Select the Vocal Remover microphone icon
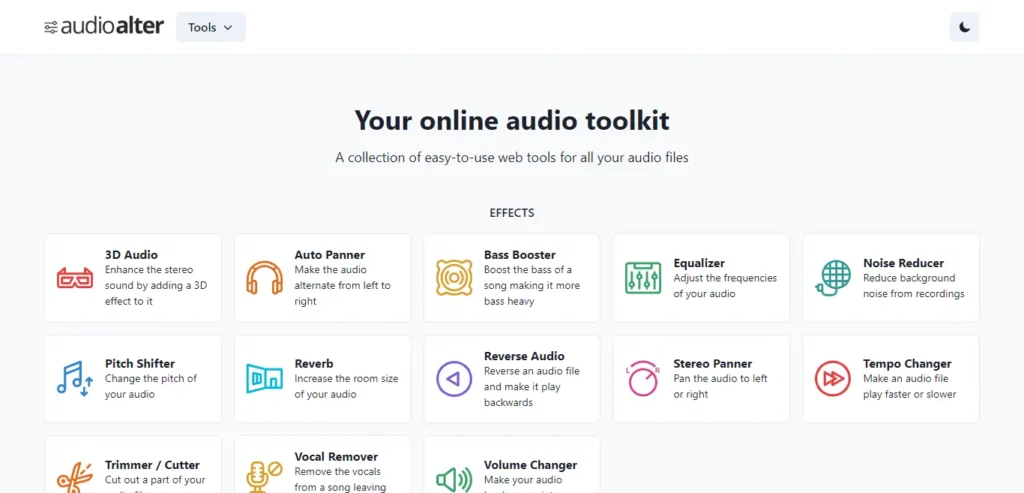 pyautogui.click(x=264, y=477)
